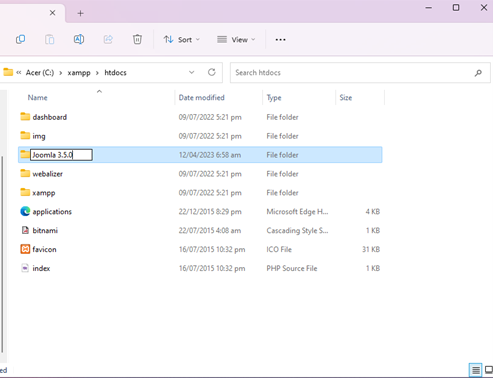Select the xampp folder icon in list
This screenshot has height=378, width=493.
click(x=25, y=192)
